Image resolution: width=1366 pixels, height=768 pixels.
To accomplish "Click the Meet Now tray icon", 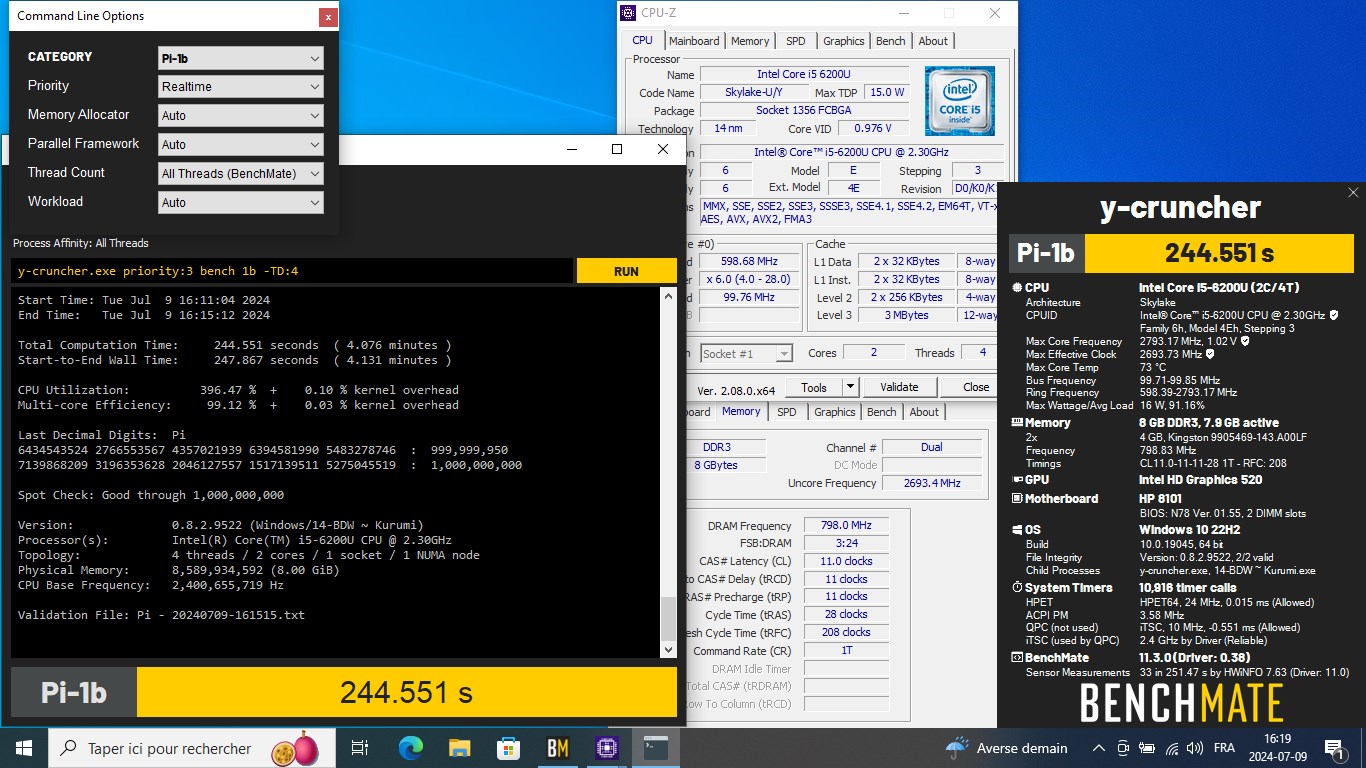I will pos(1123,748).
